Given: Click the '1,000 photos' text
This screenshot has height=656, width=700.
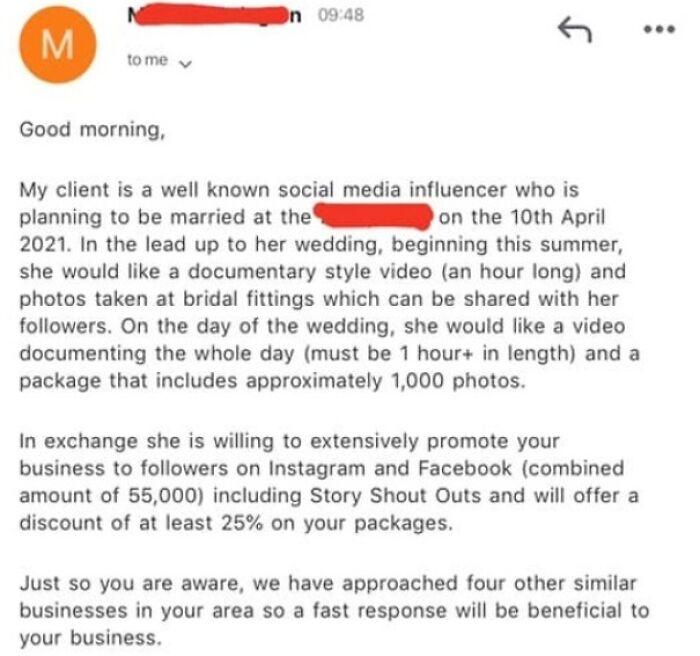Looking at the screenshot, I should point(457,381).
